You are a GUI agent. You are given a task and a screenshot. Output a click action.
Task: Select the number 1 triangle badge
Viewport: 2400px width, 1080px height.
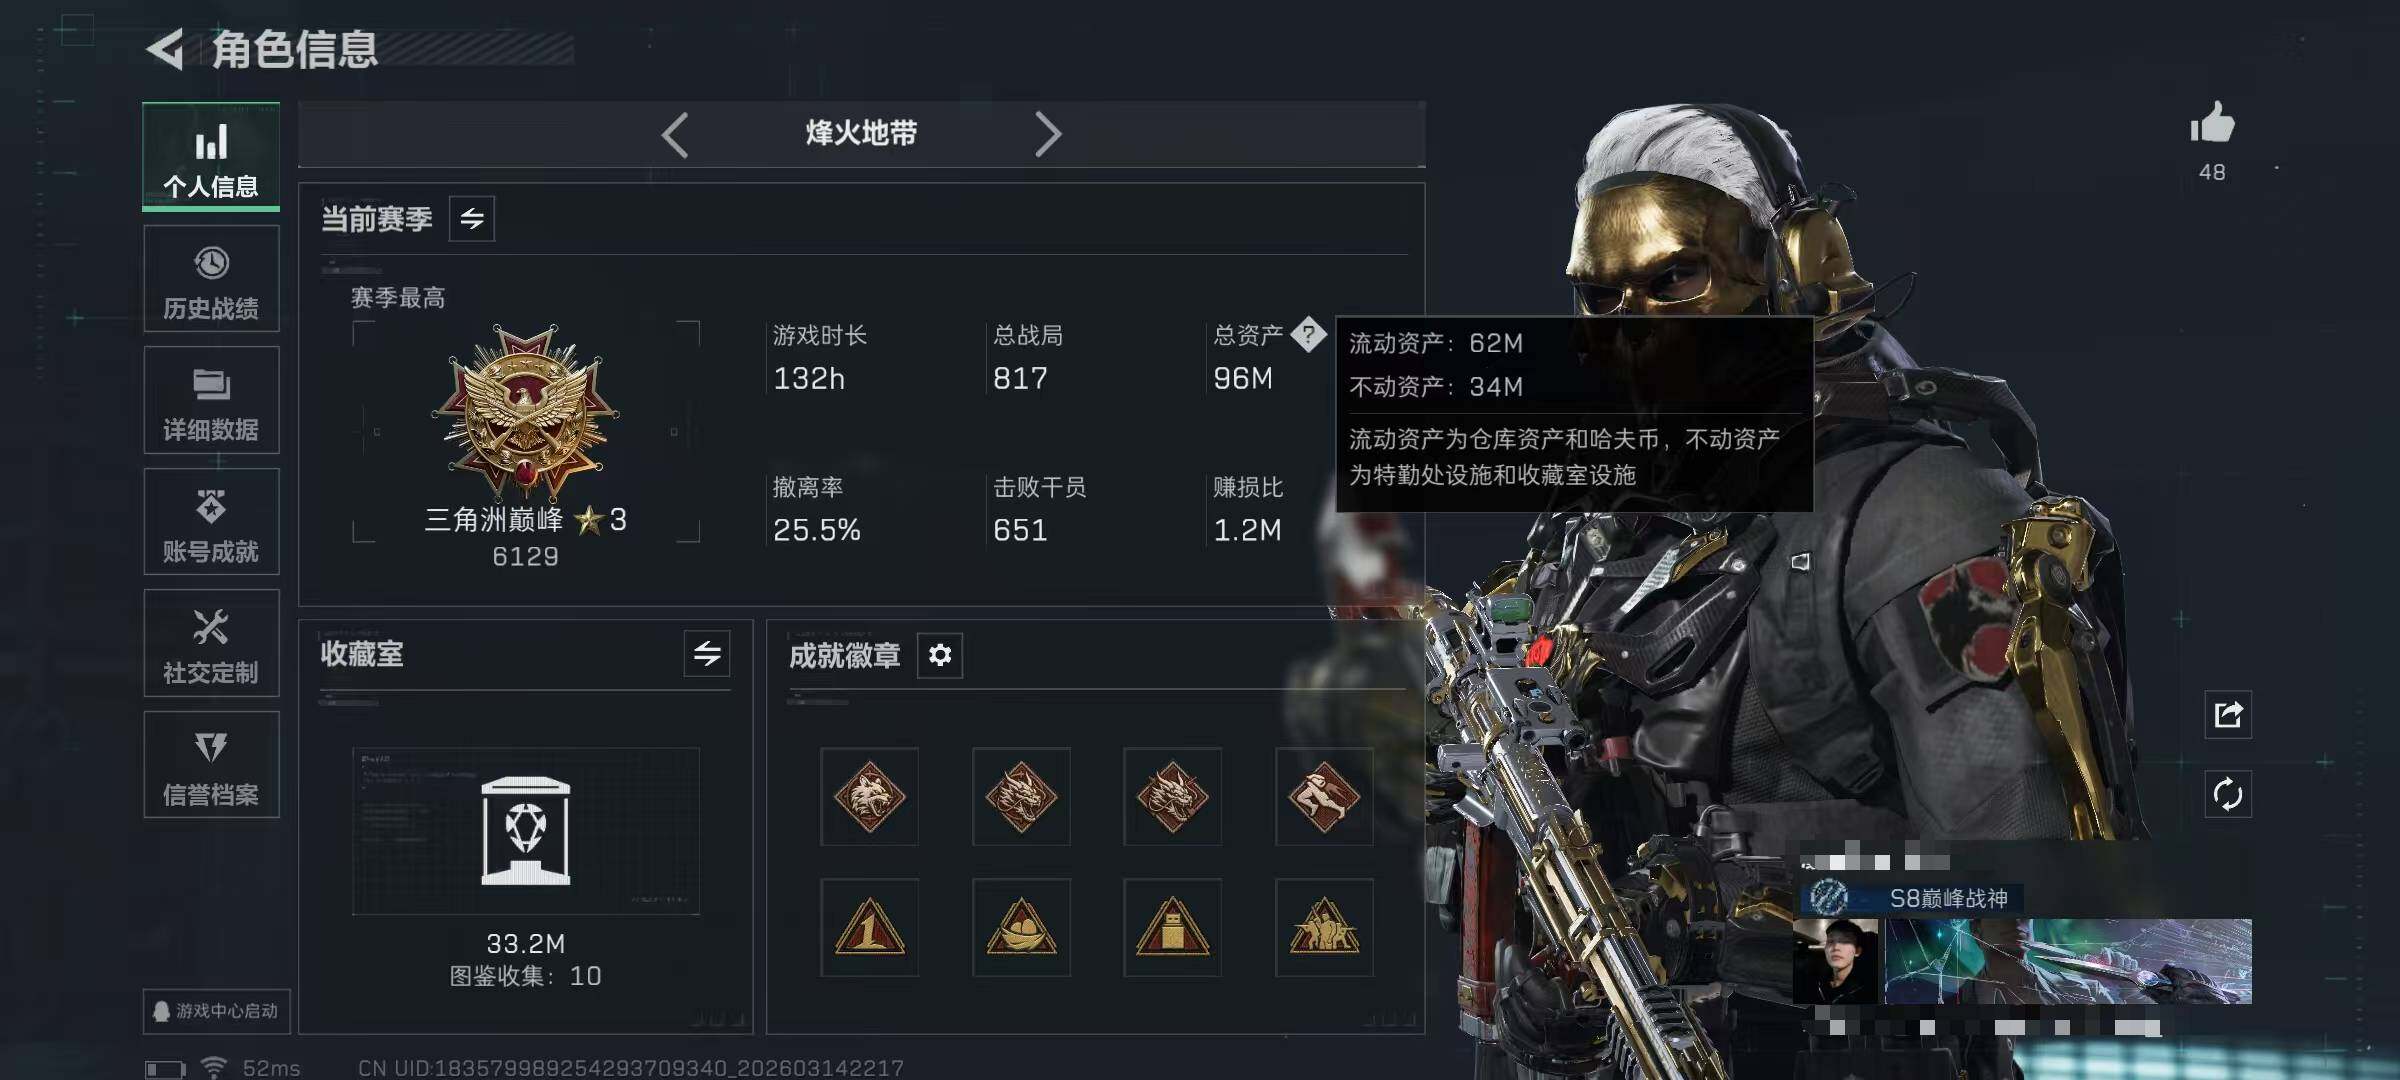tap(869, 928)
